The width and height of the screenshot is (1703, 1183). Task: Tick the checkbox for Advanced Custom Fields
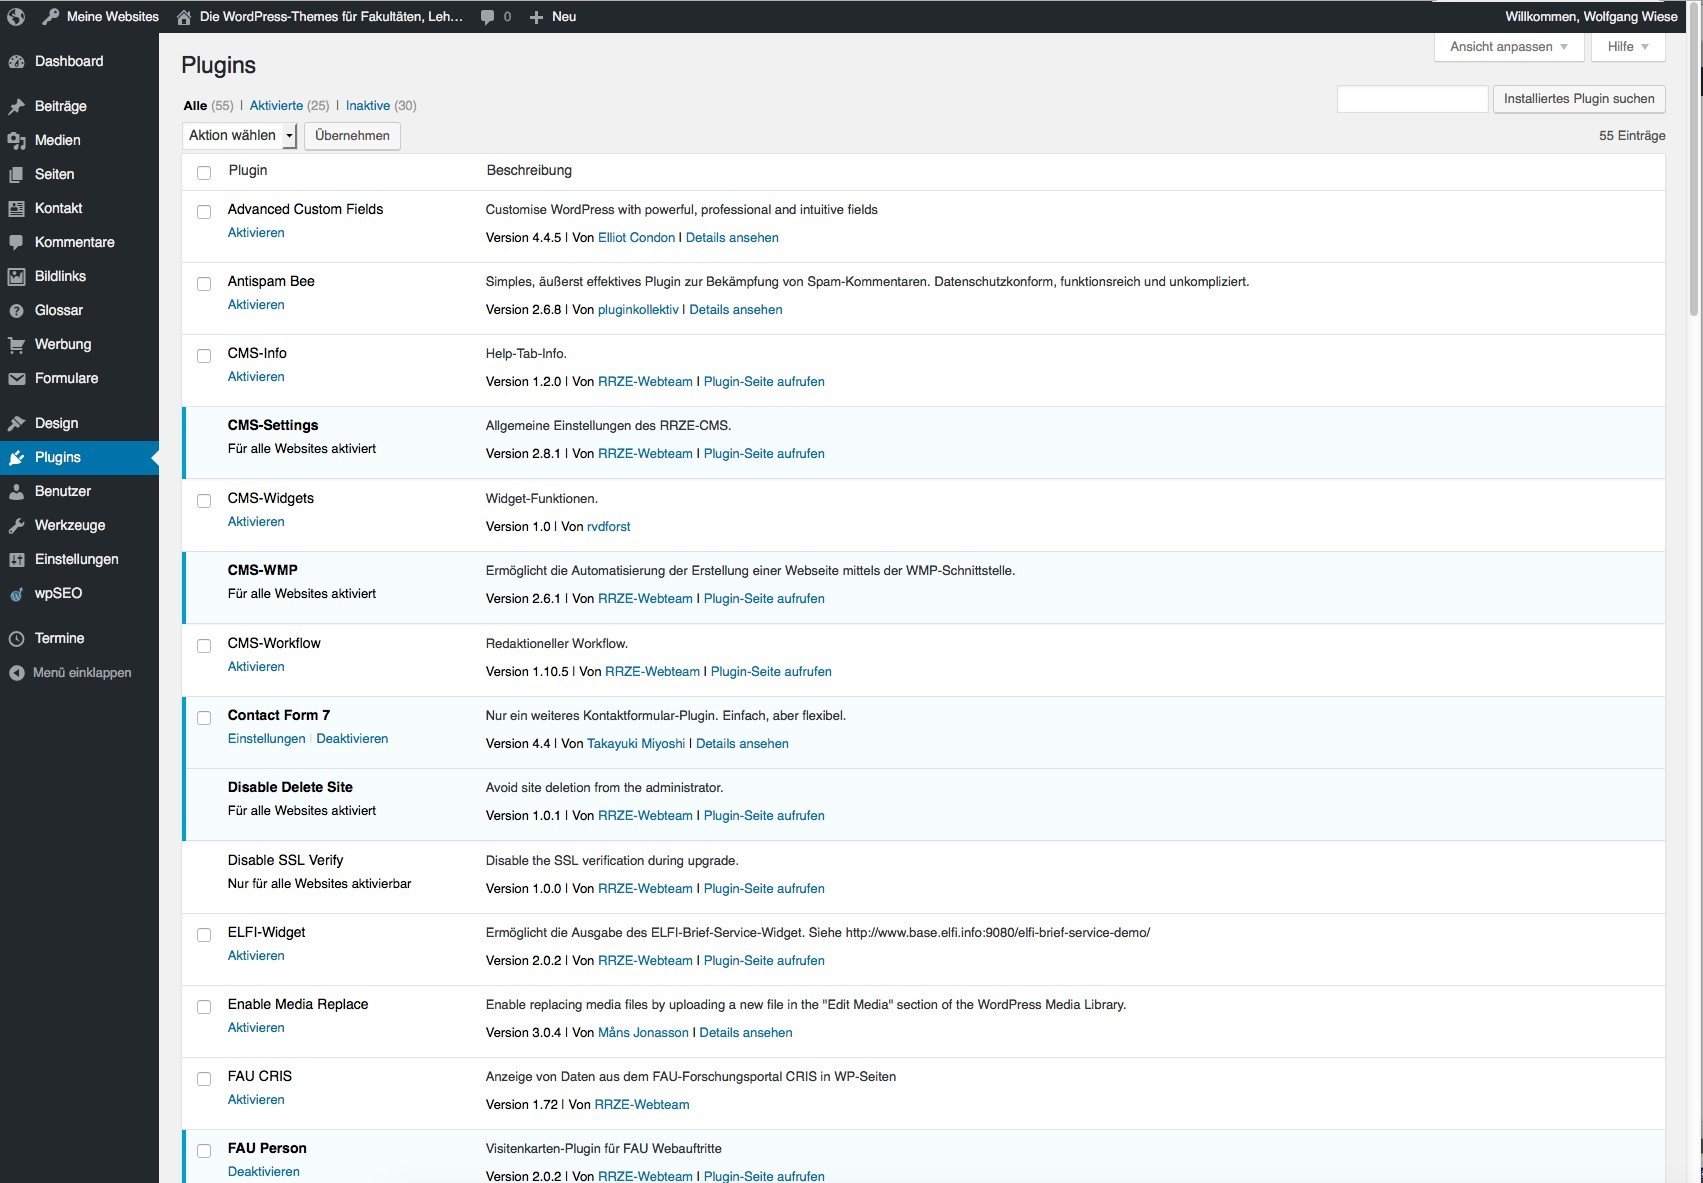coord(204,212)
